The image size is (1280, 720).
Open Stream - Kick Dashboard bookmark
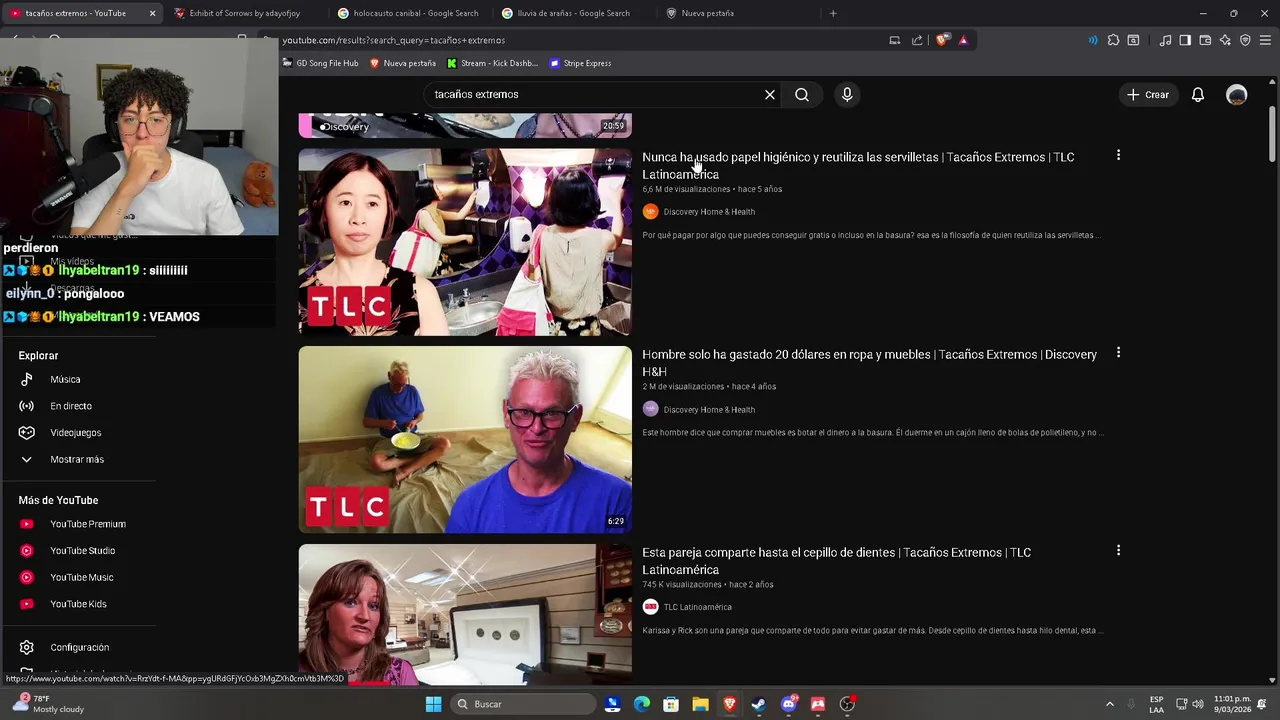click(492, 63)
